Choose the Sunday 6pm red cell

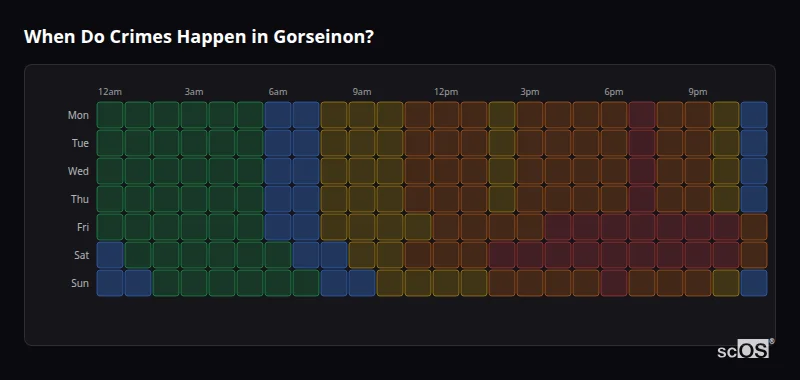[x=614, y=283]
